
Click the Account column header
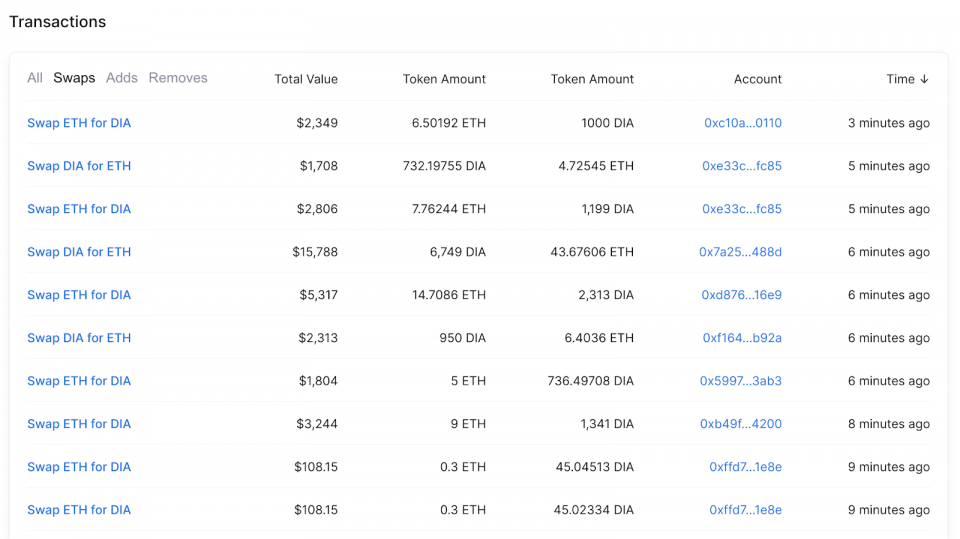(757, 79)
